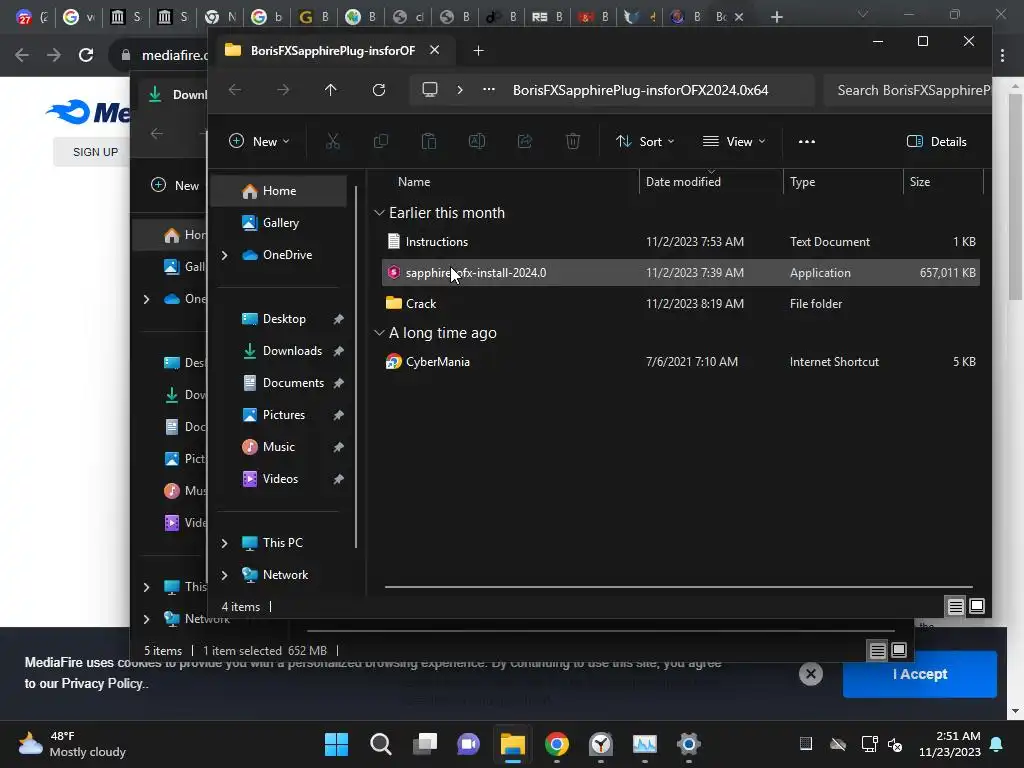The image size is (1024, 768).
Task: Expand Network in front navigation pane
Action: point(225,575)
